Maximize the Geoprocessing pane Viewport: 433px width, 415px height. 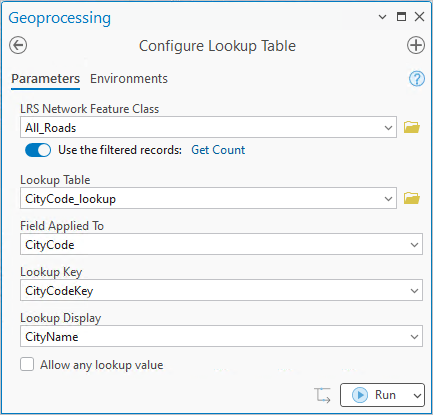pyautogui.click(x=401, y=16)
